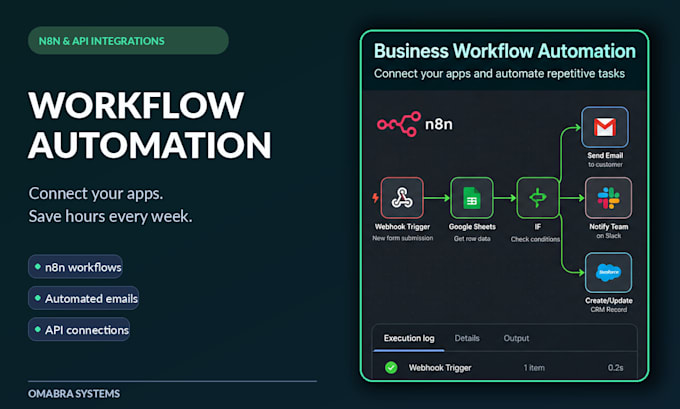The image size is (680, 409).
Task: Click the API connections tag
Action: (x=79, y=330)
